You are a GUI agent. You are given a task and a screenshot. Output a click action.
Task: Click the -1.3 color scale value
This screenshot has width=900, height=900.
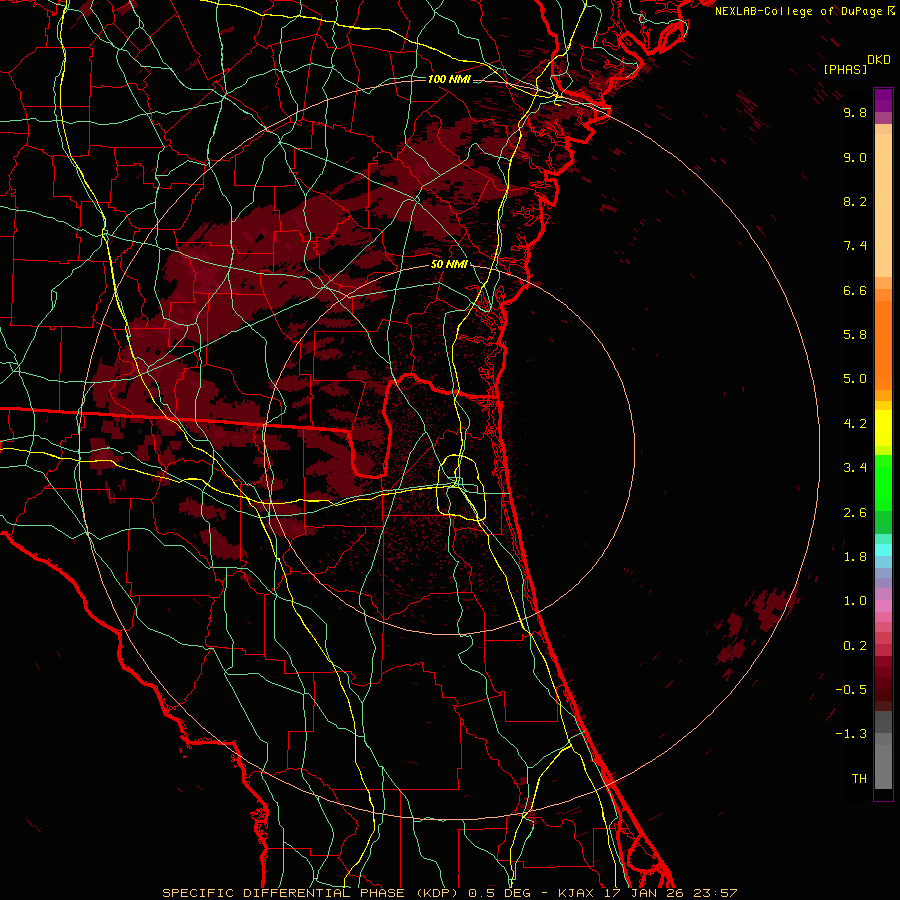851,734
